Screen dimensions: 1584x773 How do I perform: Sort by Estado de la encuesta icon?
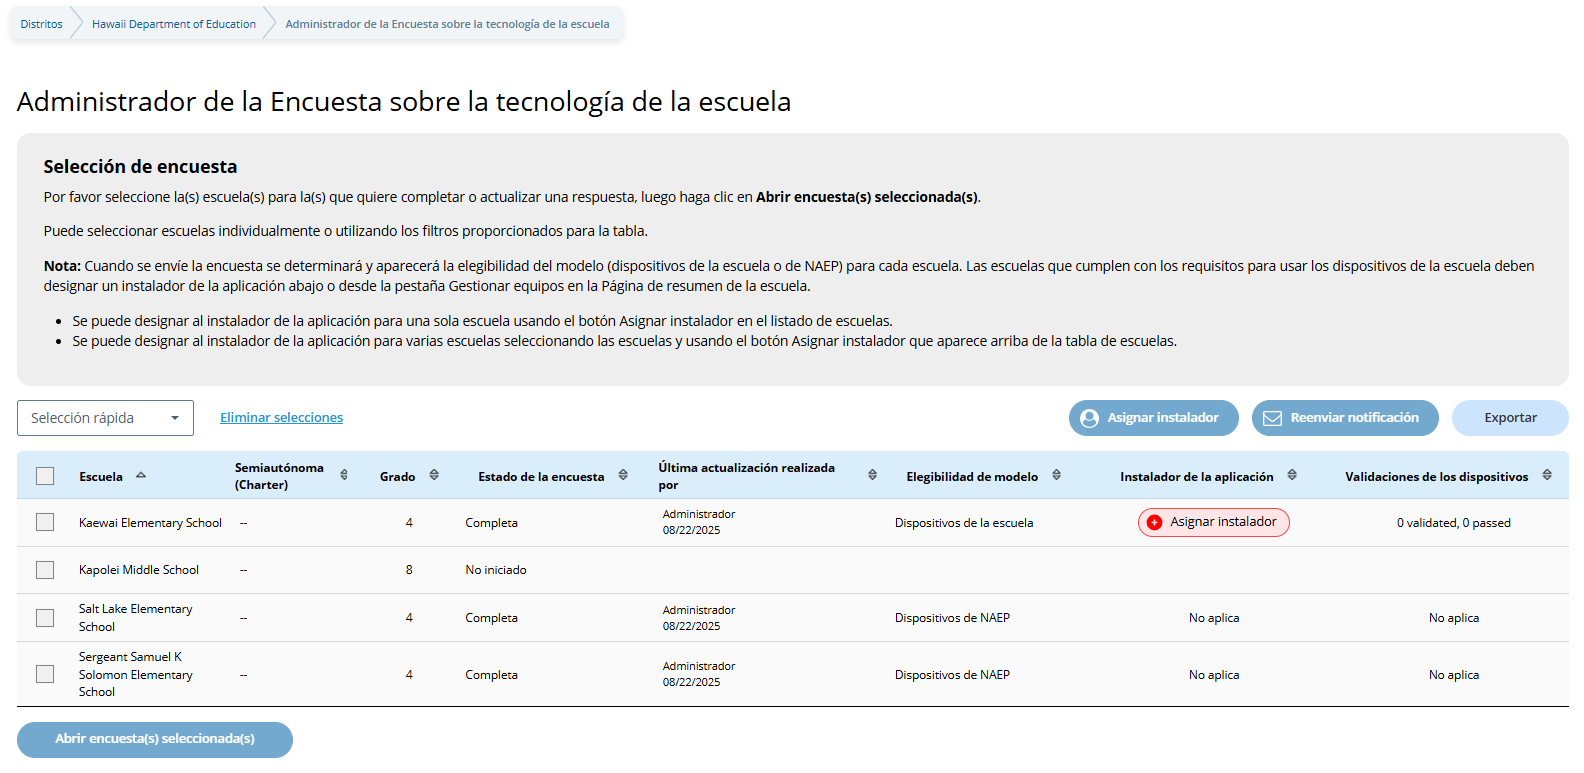point(623,475)
